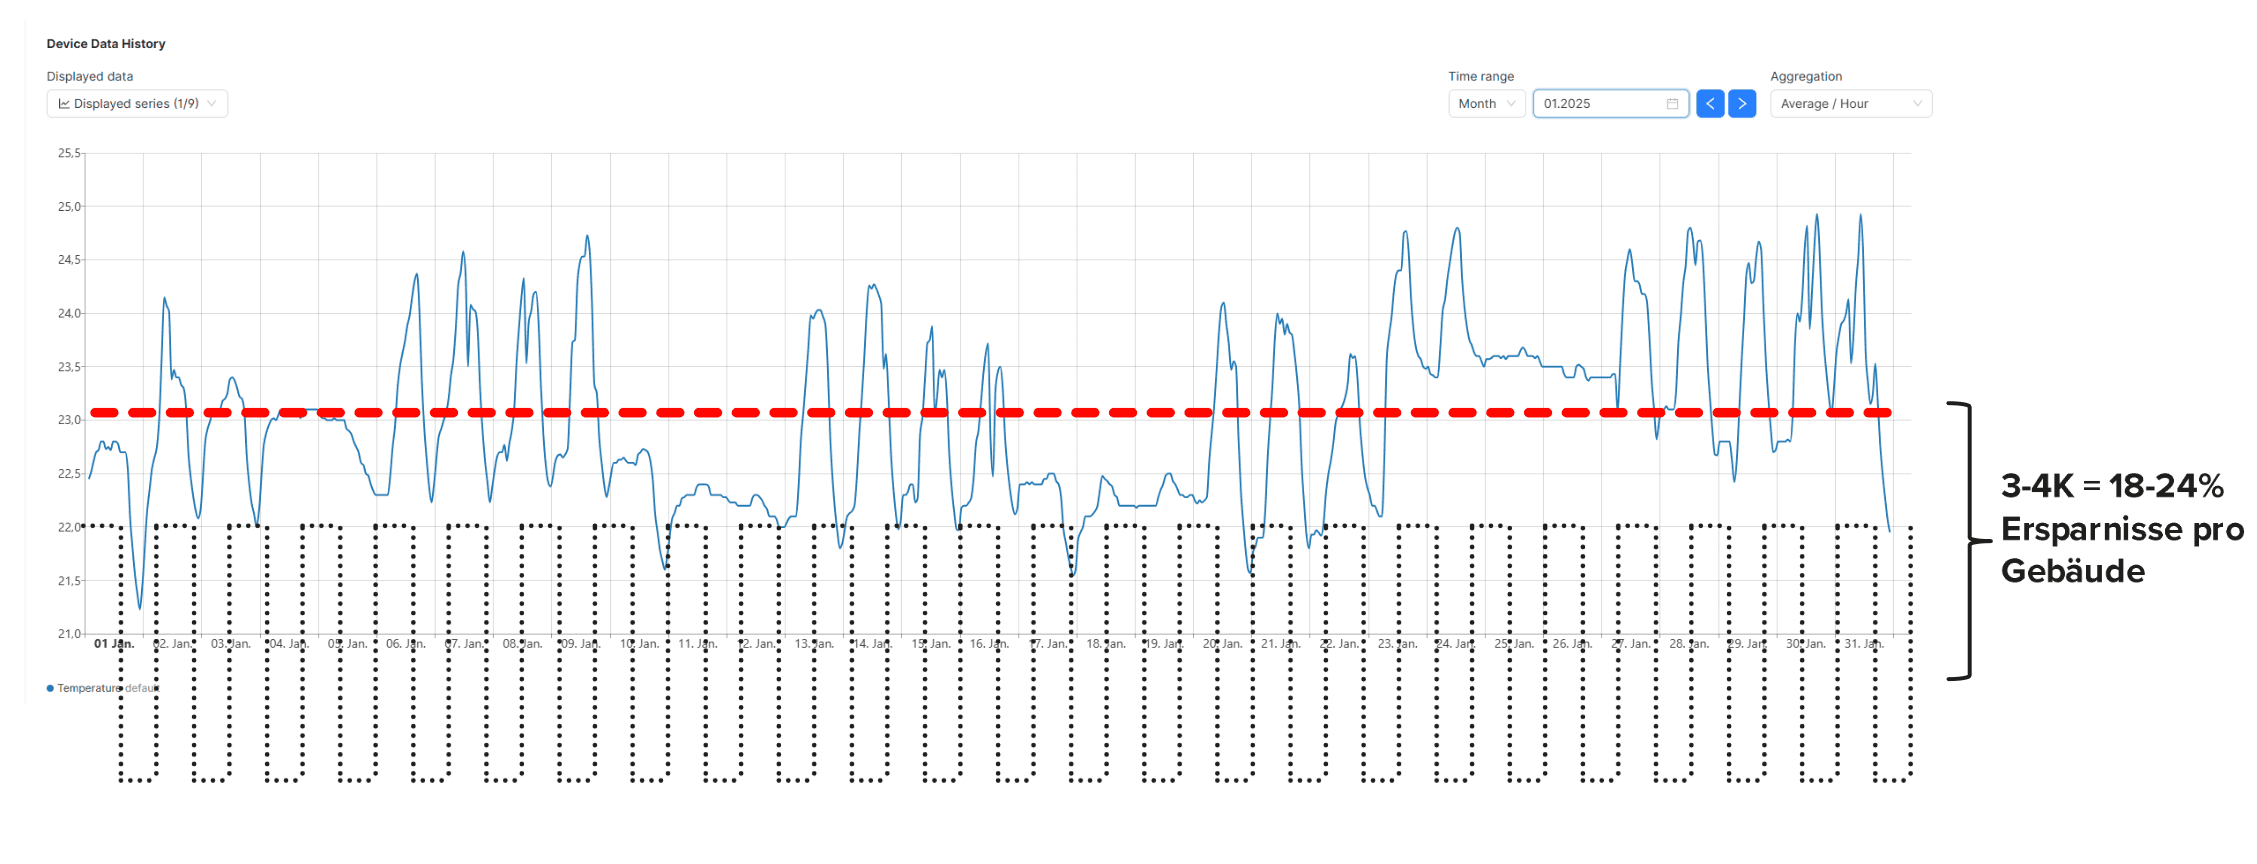Open the Month time range dropdown

pos(1486,104)
